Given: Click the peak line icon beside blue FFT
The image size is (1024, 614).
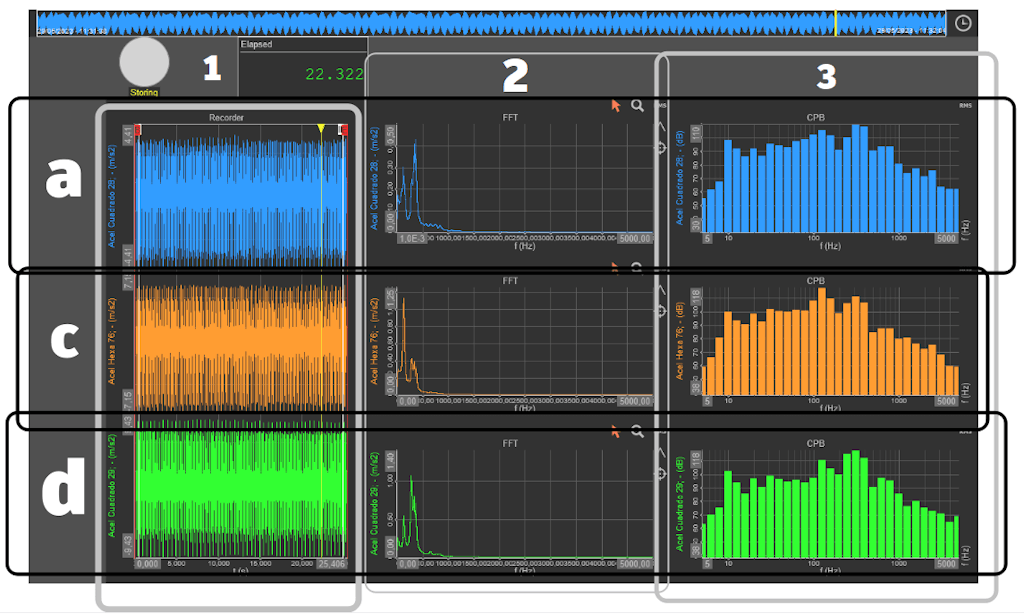Looking at the screenshot, I should (x=661, y=126).
